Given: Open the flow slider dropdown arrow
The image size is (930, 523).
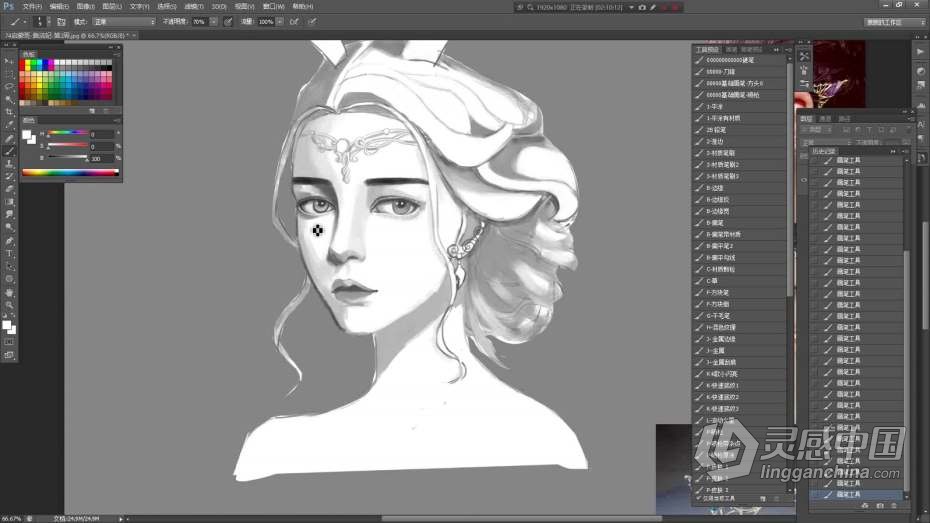Looking at the screenshot, I should pyautogui.click(x=279, y=21).
